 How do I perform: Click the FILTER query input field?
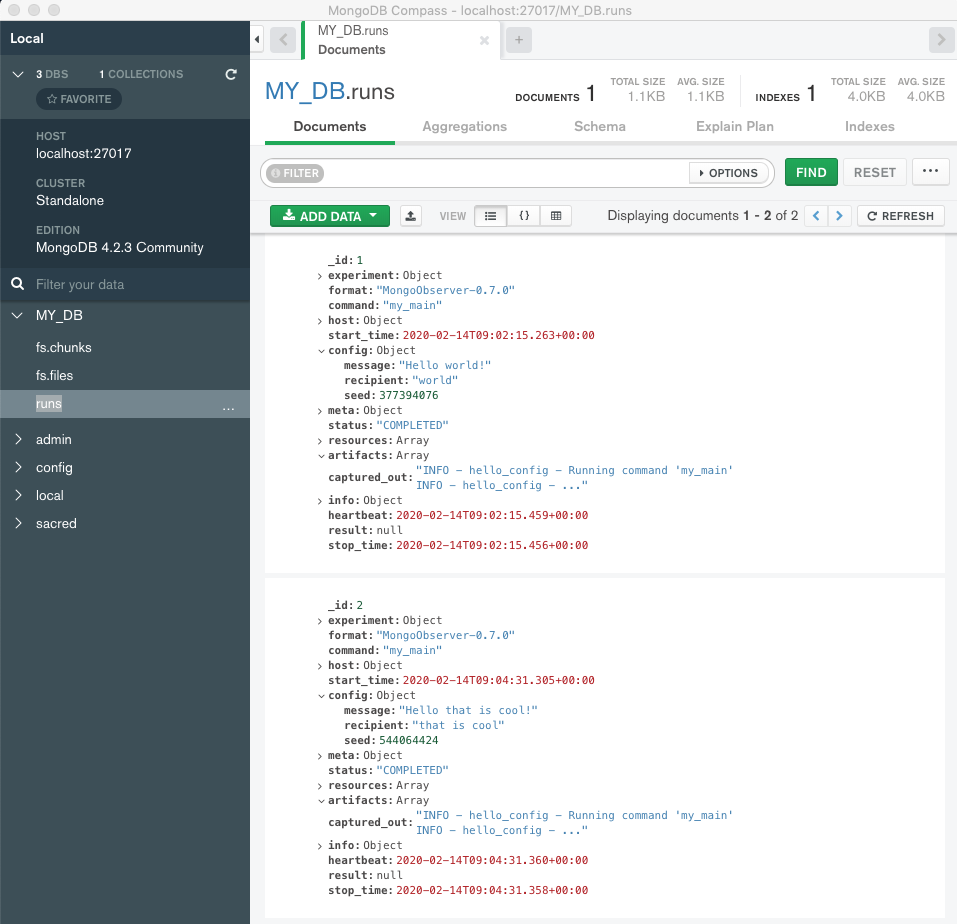point(505,173)
